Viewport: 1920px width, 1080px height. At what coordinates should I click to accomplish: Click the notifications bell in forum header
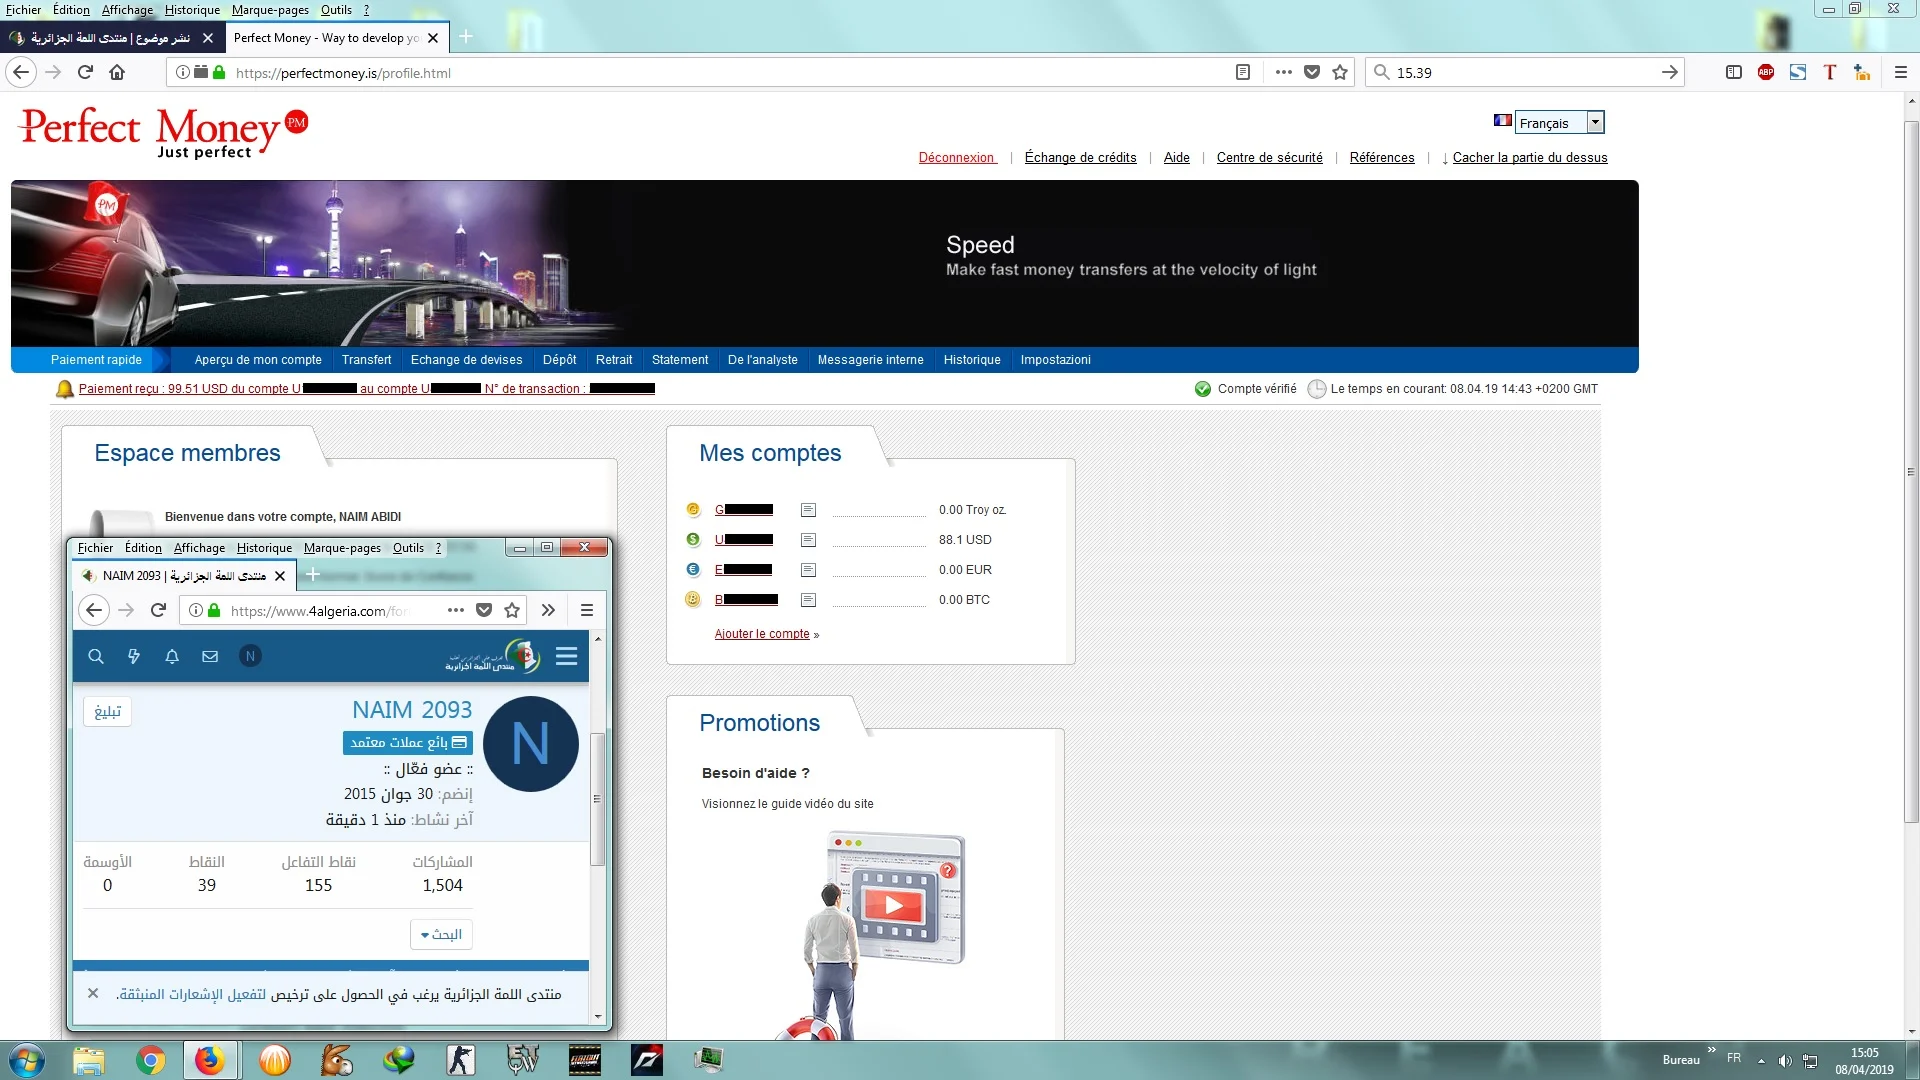[x=172, y=657]
